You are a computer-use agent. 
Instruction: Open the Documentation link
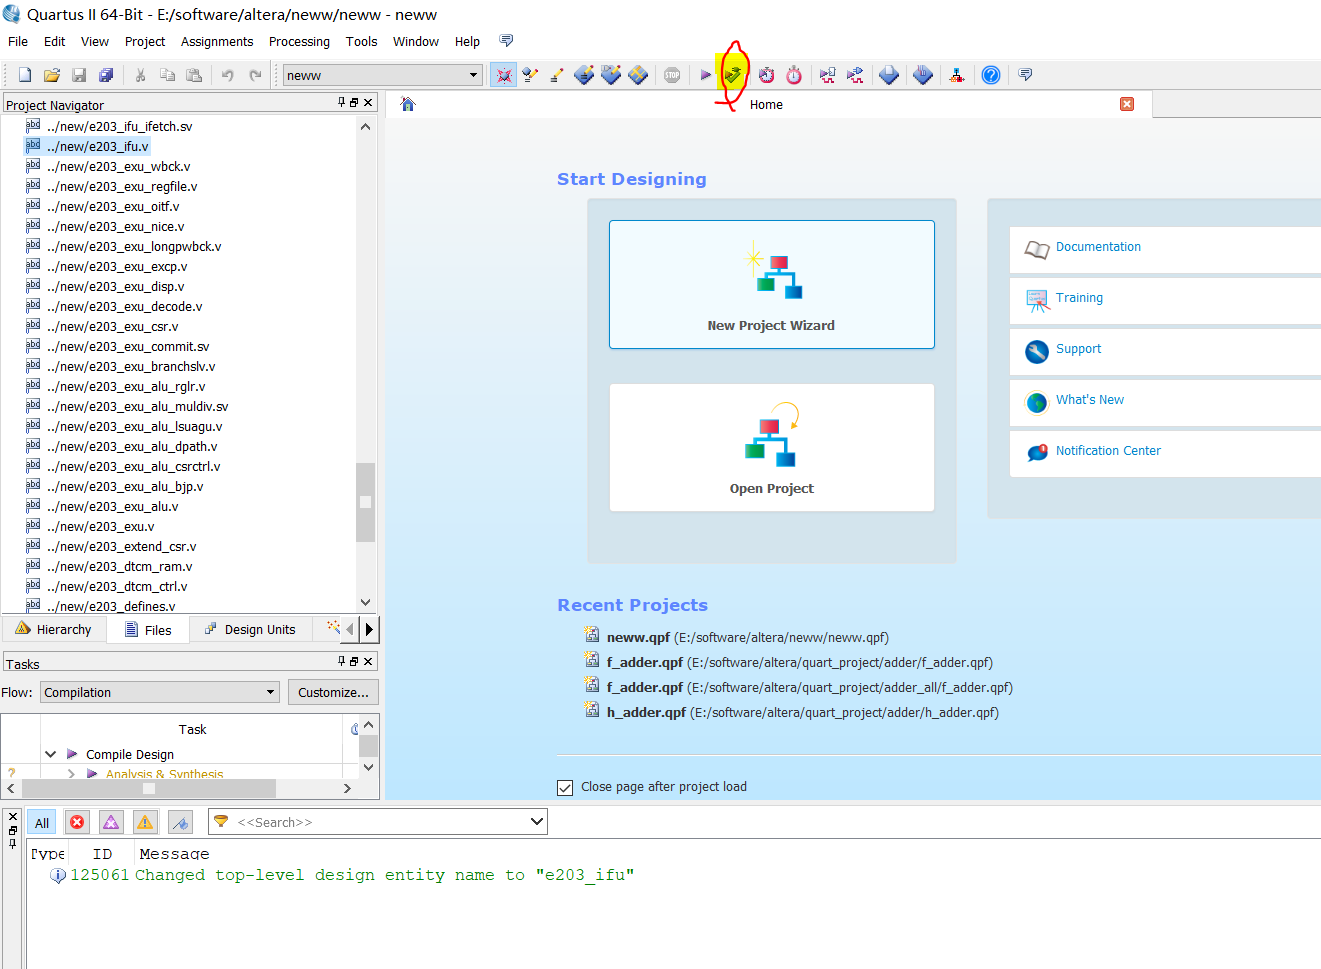(x=1098, y=247)
